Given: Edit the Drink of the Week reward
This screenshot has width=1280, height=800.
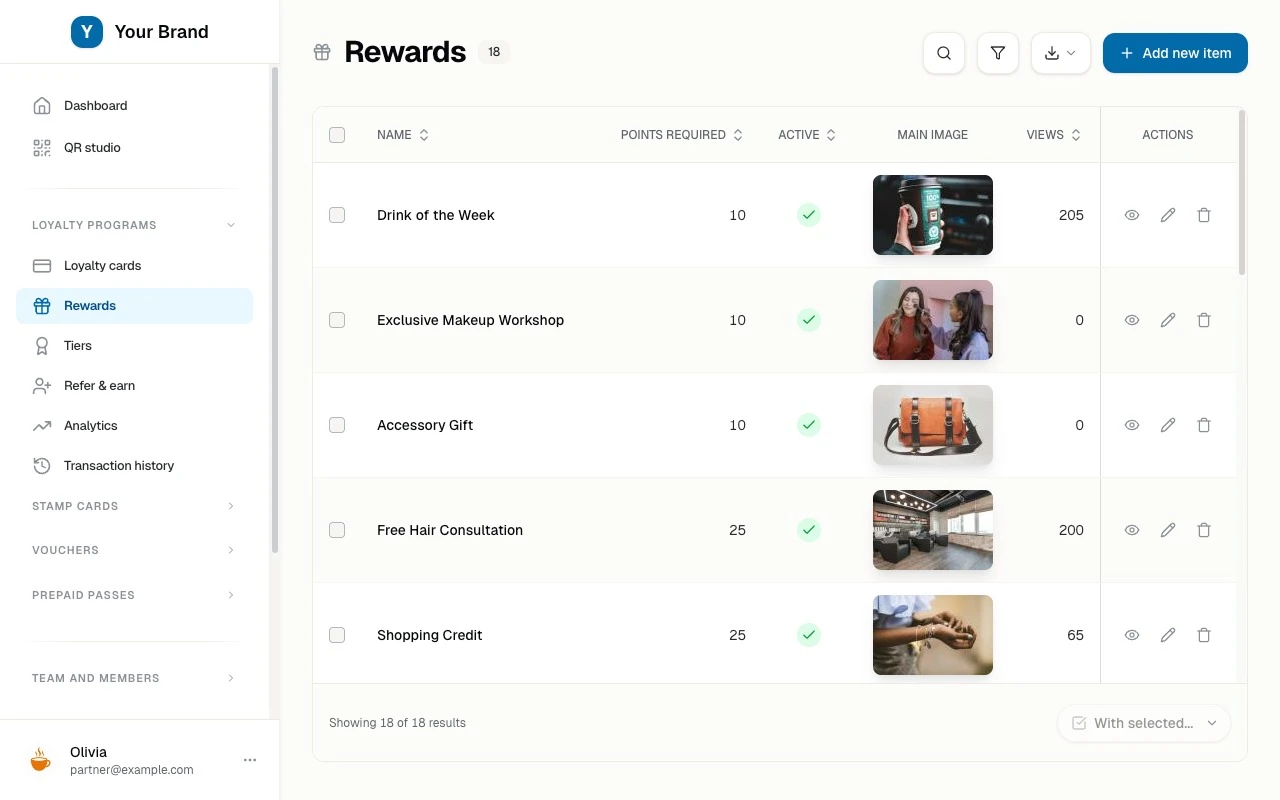Looking at the screenshot, I should pos(1168,215).
